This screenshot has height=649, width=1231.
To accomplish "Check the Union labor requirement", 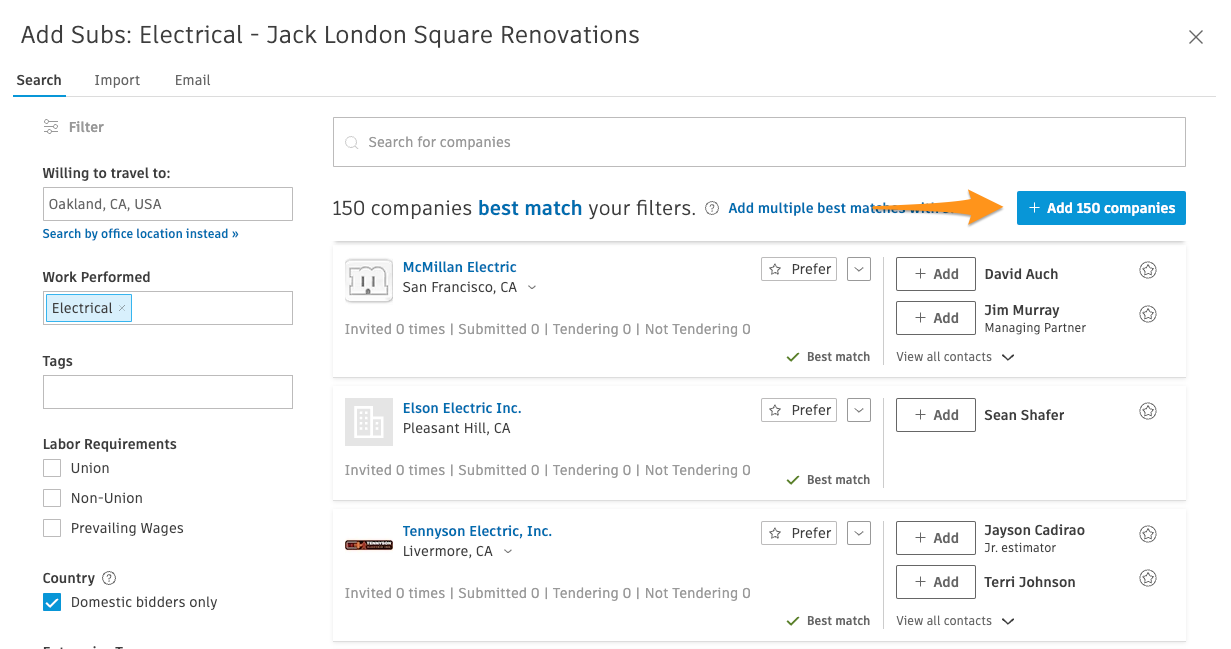I will click(x=52, y=468).
